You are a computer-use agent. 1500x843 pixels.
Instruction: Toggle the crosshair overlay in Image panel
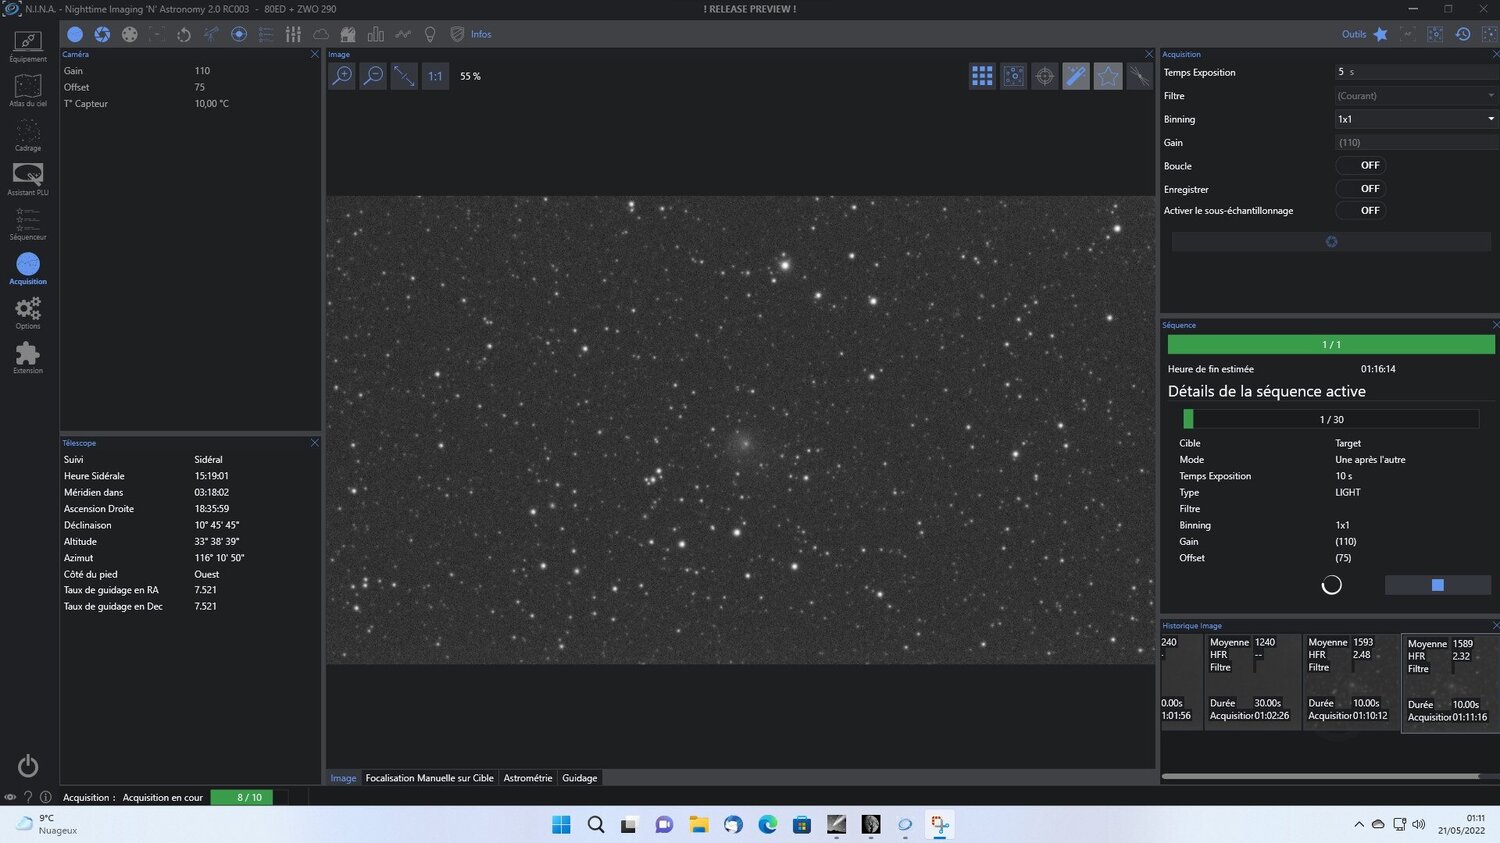coord(1045,76)
